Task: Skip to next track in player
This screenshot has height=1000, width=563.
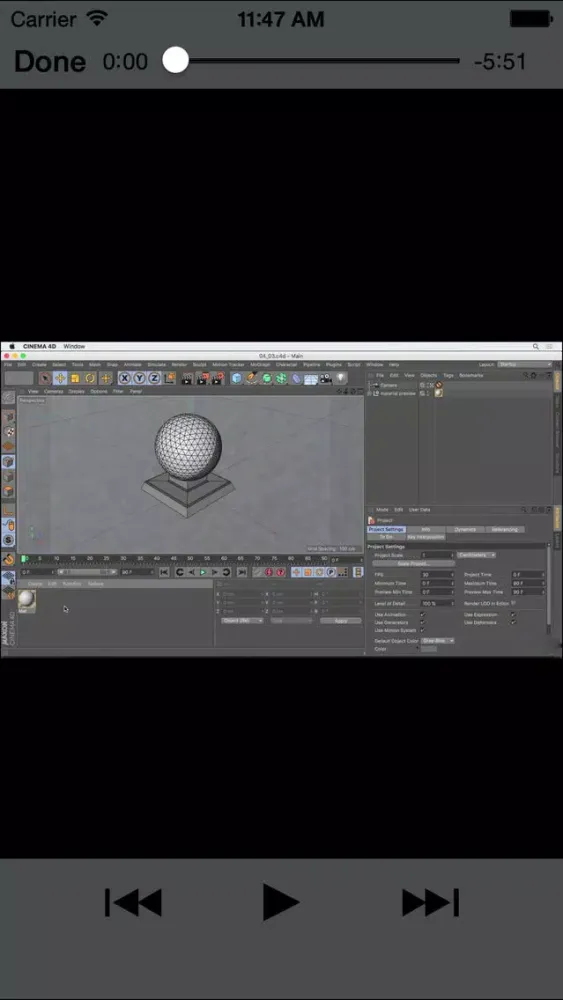Action: [430, 902]
